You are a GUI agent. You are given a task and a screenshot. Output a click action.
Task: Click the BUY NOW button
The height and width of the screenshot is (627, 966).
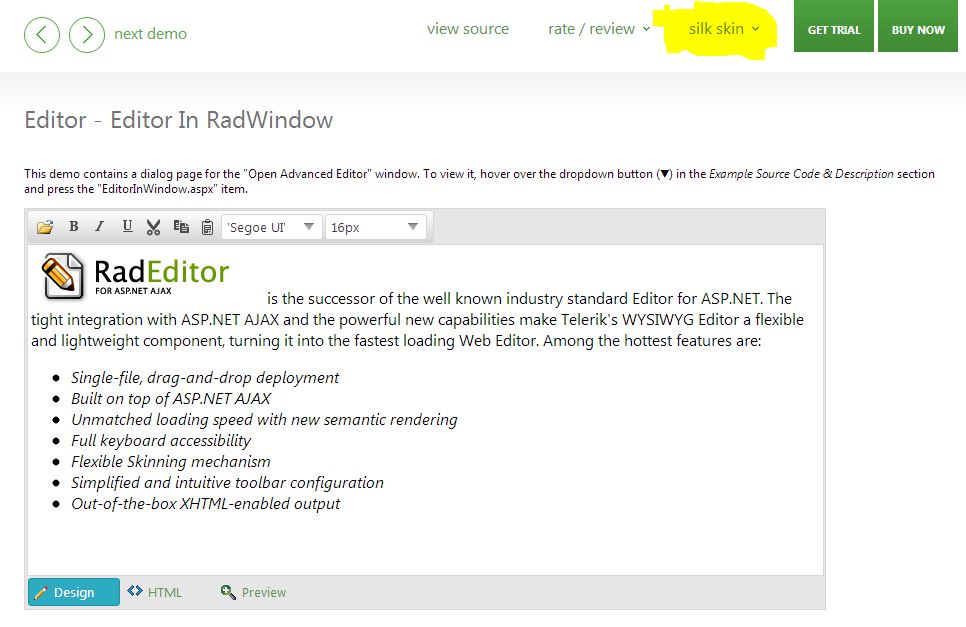tap(918, 26)
